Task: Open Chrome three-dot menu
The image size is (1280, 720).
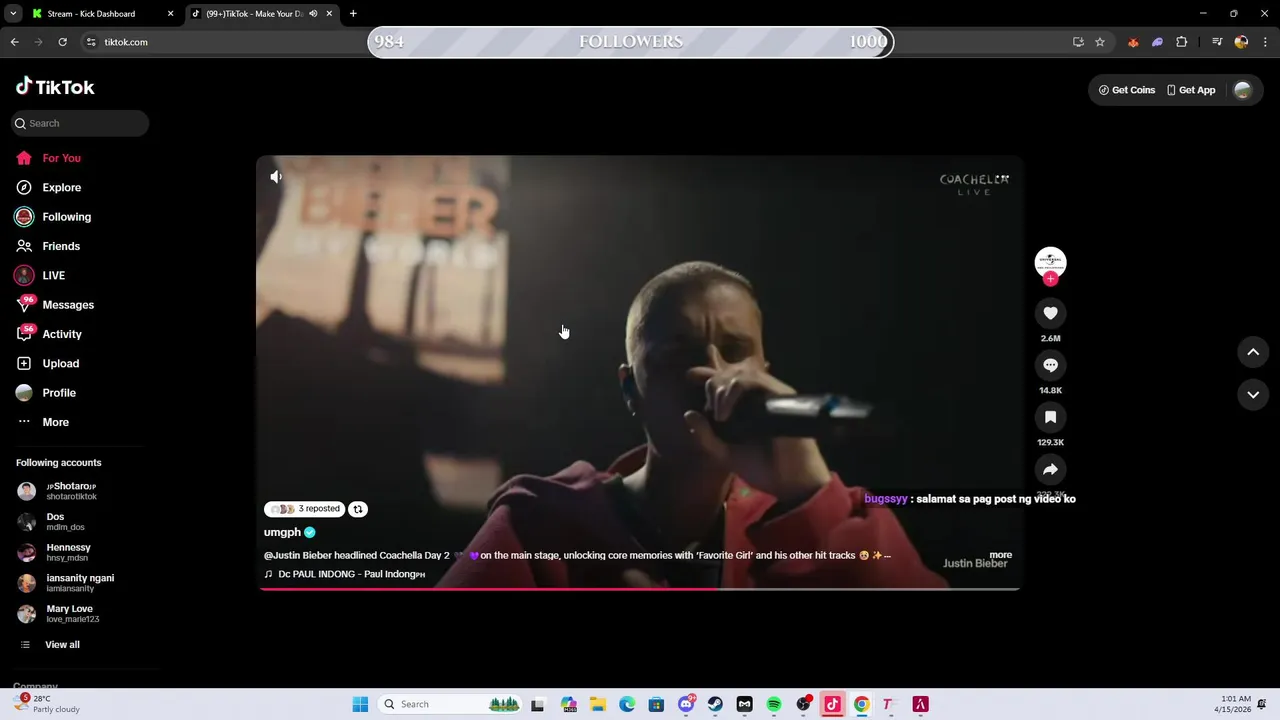Action: pos(1266,42)
